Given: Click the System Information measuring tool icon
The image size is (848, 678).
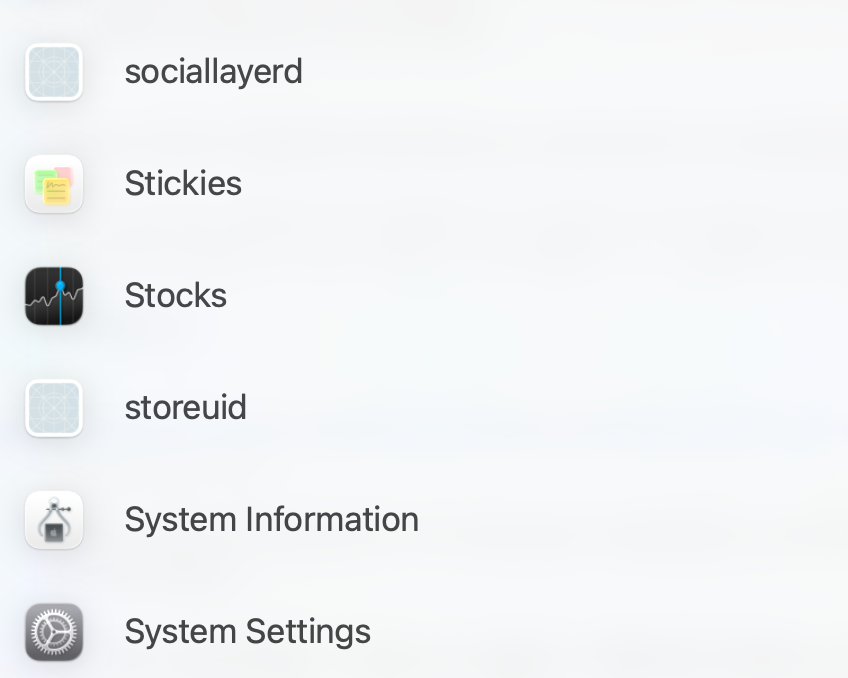Looking at the screenshot, I should (x=54, y=520).
